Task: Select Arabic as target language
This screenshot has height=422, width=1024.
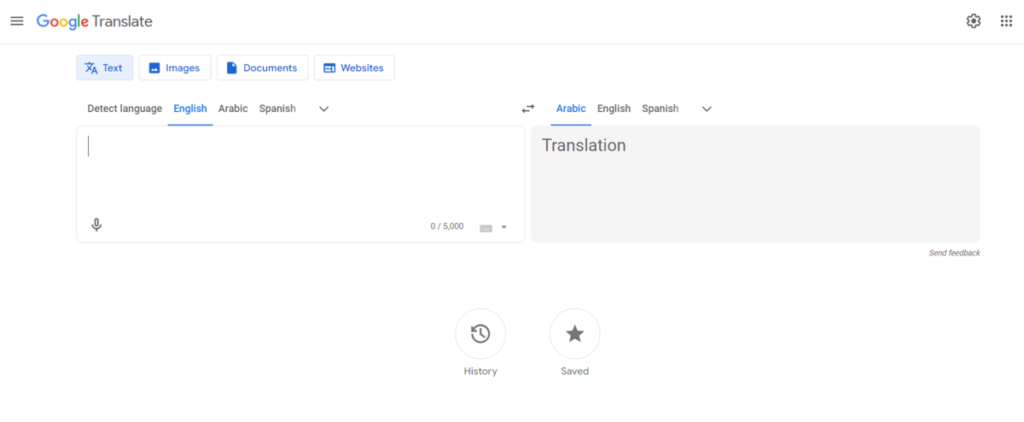Action: click(571, 108)
